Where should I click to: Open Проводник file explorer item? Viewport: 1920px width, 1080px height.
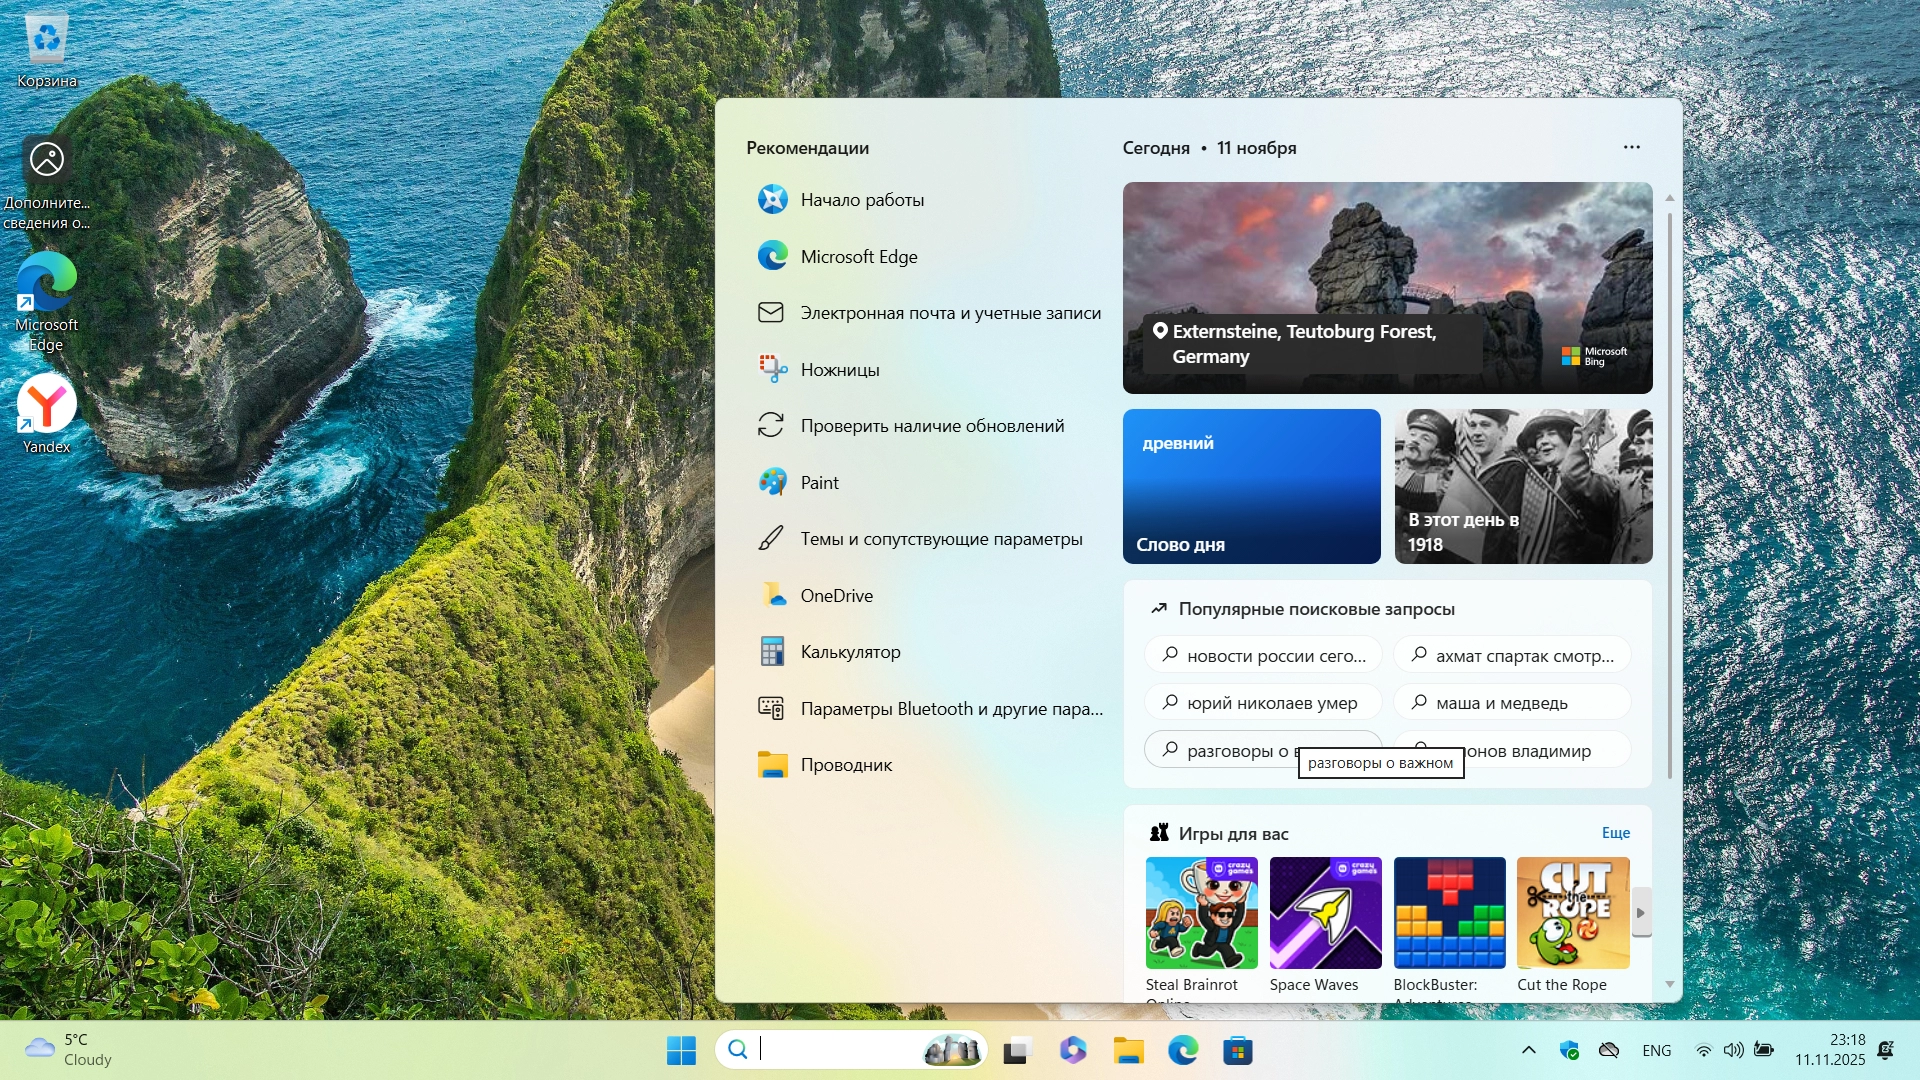coord(845,765)
